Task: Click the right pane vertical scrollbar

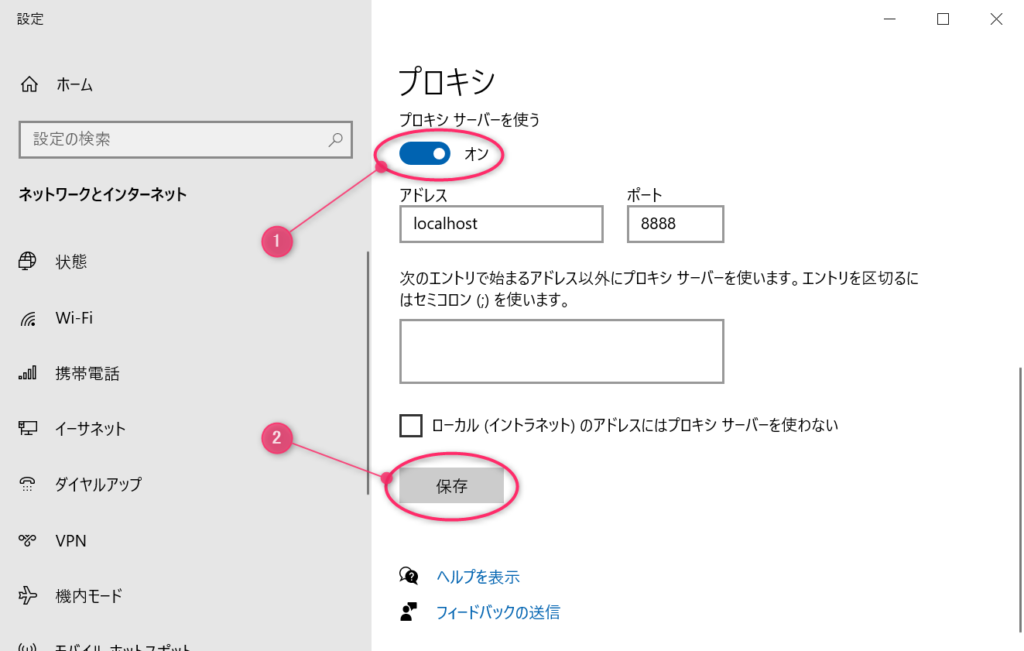Action: pyautogui.click(x=1021, y=500)
